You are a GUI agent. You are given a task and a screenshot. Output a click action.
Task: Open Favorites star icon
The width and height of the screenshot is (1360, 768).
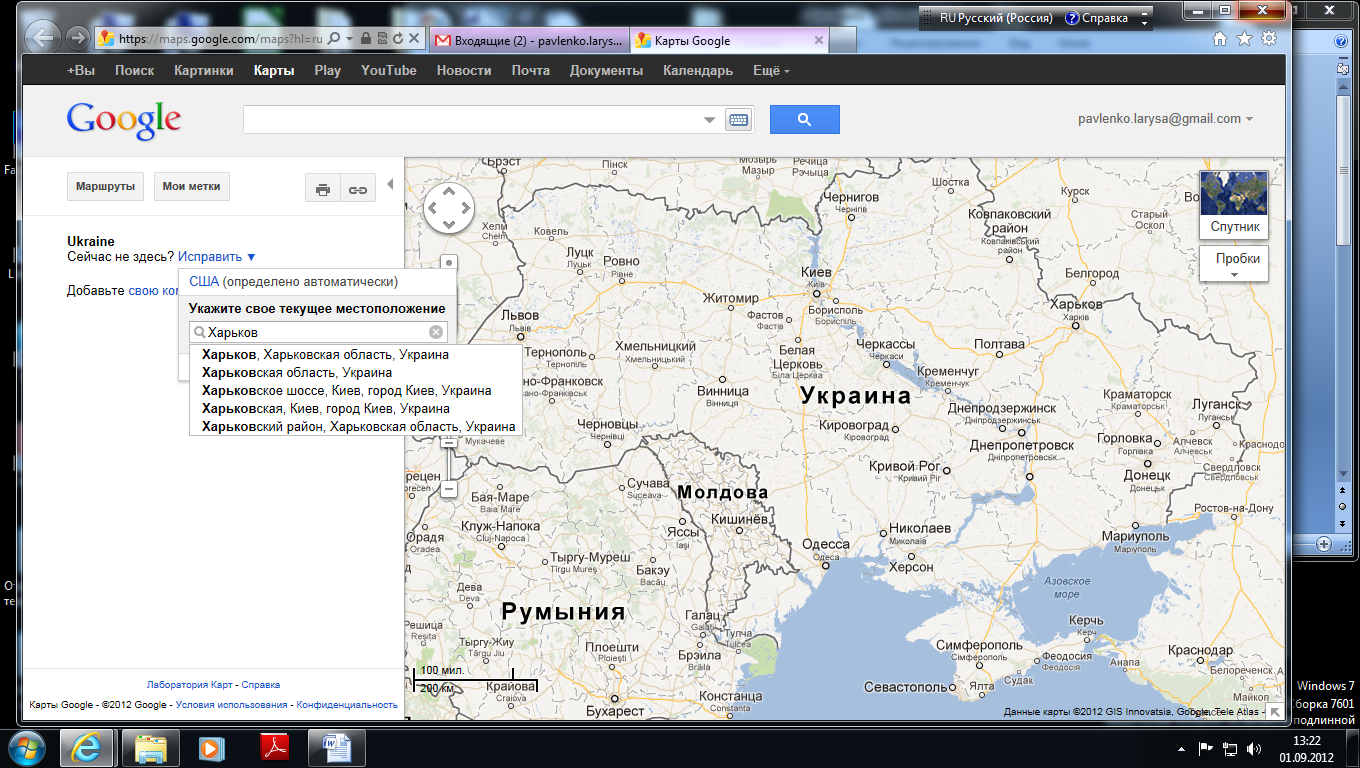tap(1244, 39)
